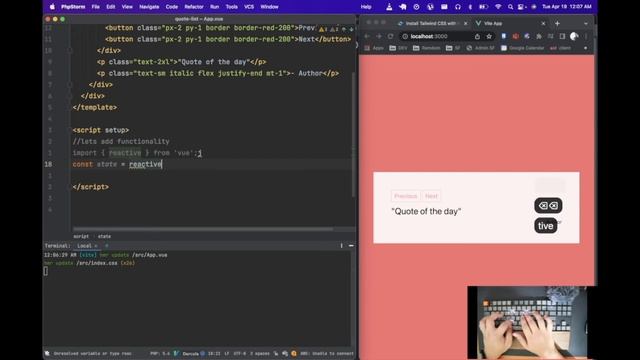Go forward in the browser

click(x=379, y=36)
